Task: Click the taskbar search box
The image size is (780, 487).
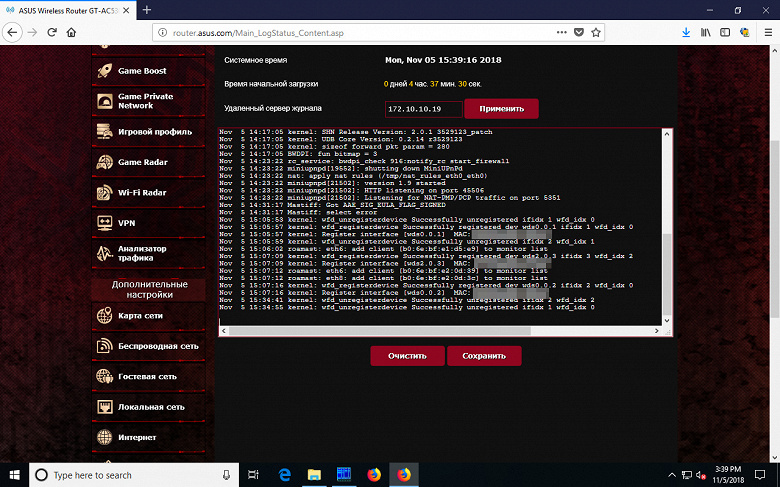Action: click(134, 475)
